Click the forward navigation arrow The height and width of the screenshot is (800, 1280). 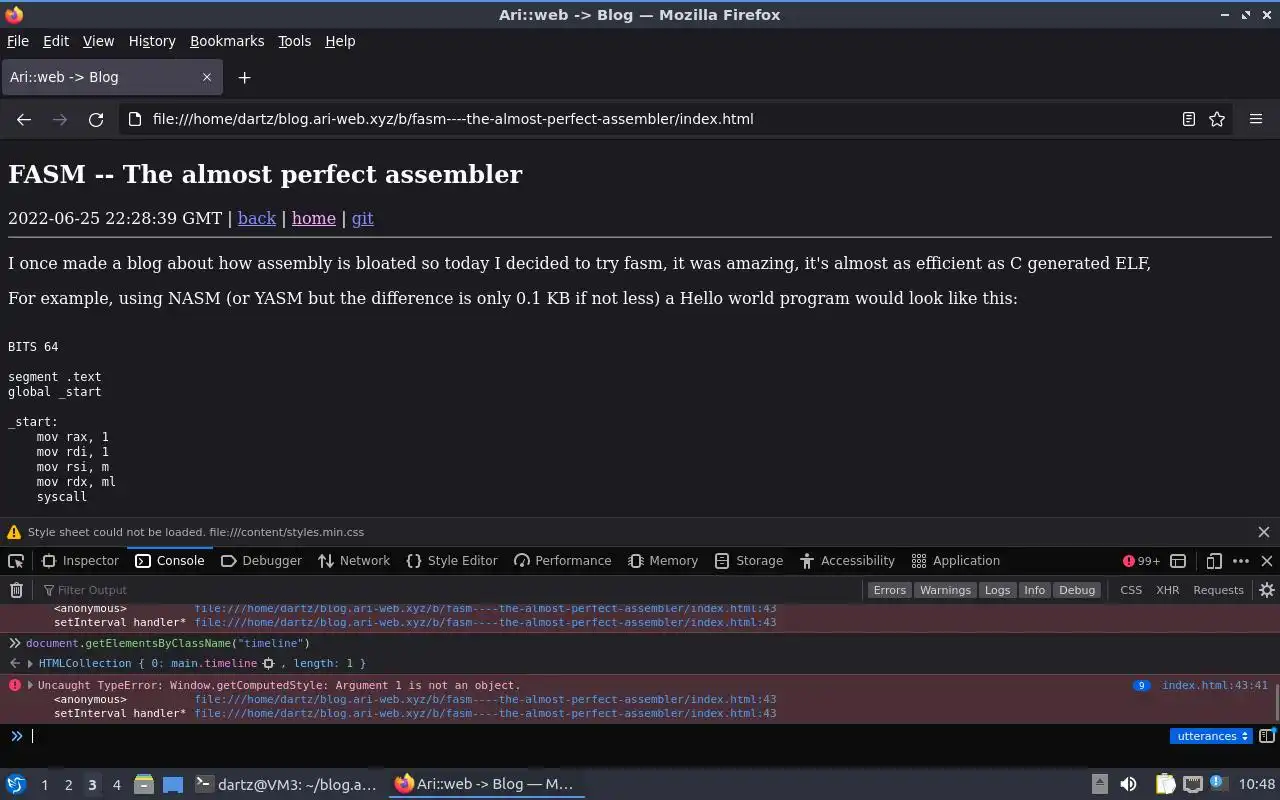60,119
